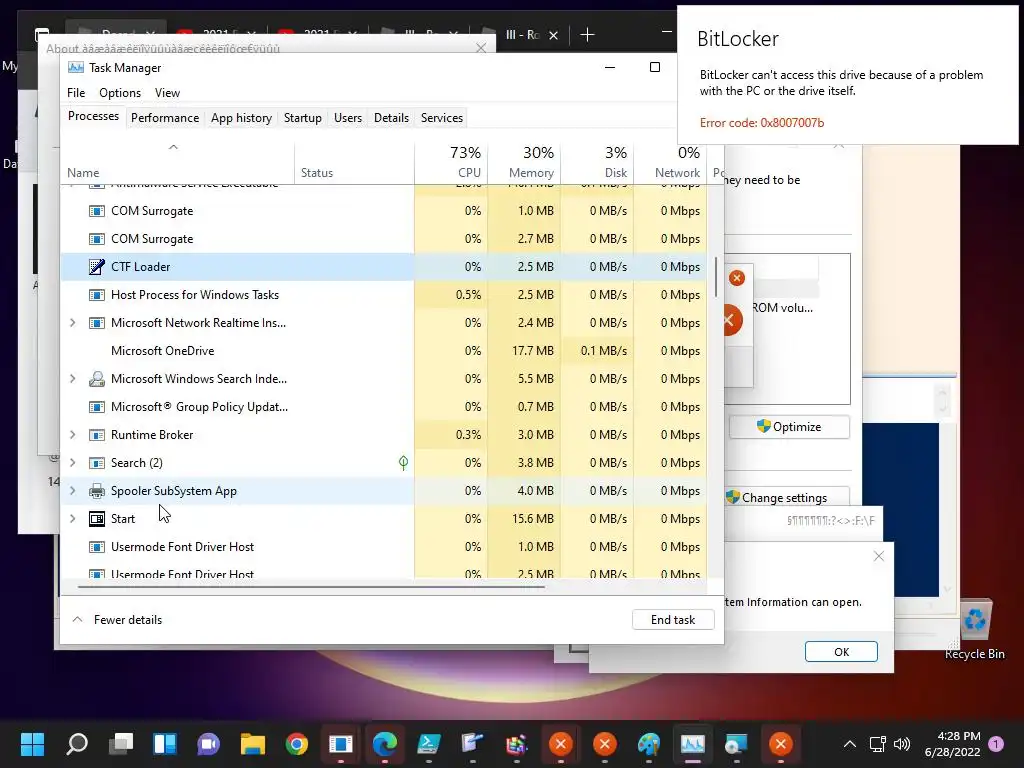Image resolution: width=1024 pixels, height=768 pixels.
Task: Click the Spooler SubSystem App printer icon
Action: (x=97, y=490)
